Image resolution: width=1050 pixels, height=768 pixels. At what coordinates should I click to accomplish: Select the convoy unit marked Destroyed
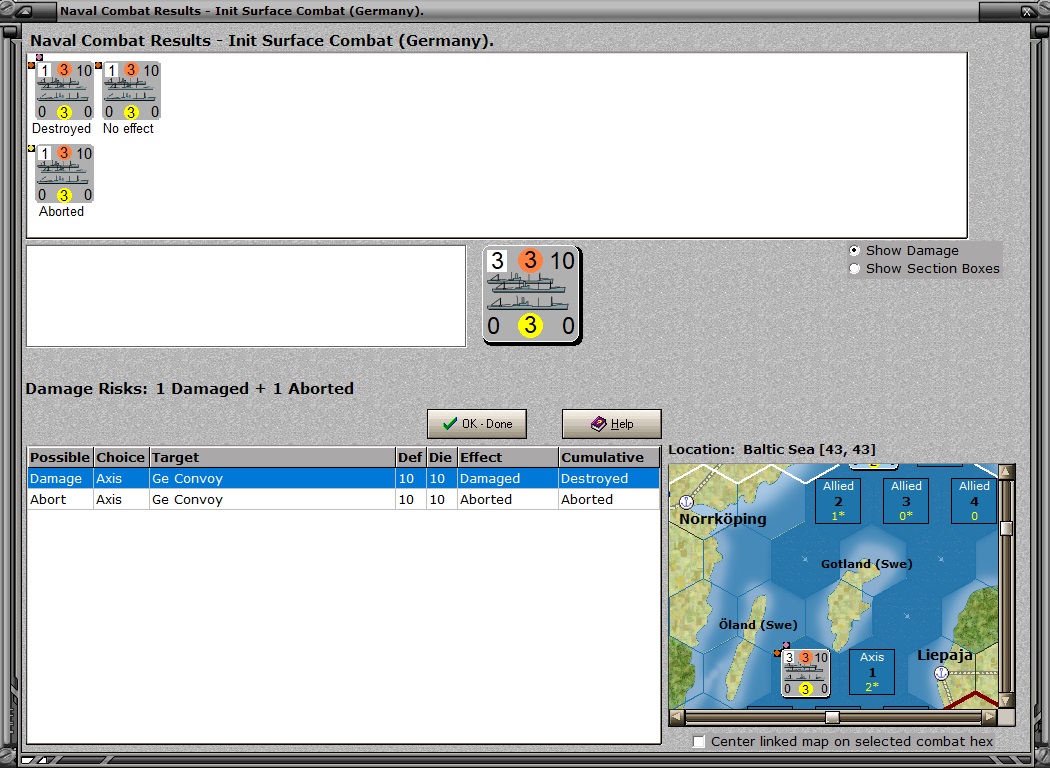pos(64,91)
